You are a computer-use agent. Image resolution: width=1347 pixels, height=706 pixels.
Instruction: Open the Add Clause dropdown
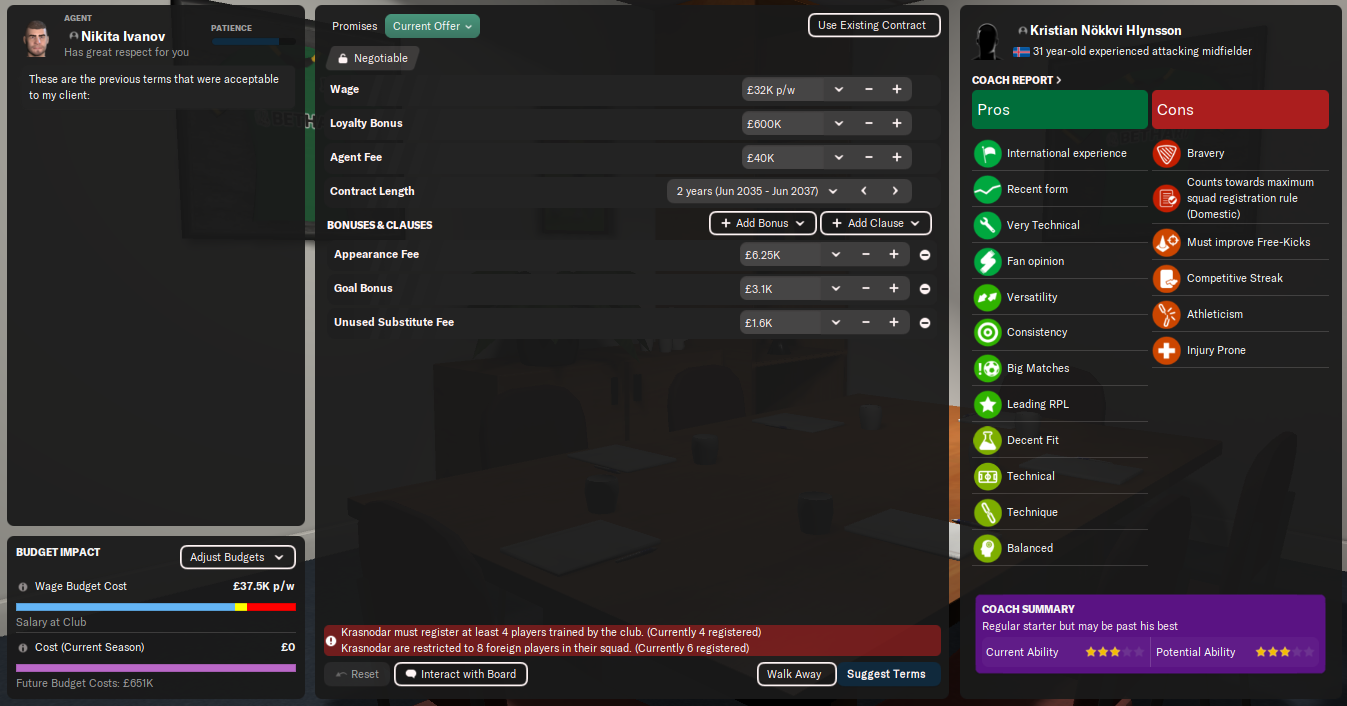pos(876,223)
